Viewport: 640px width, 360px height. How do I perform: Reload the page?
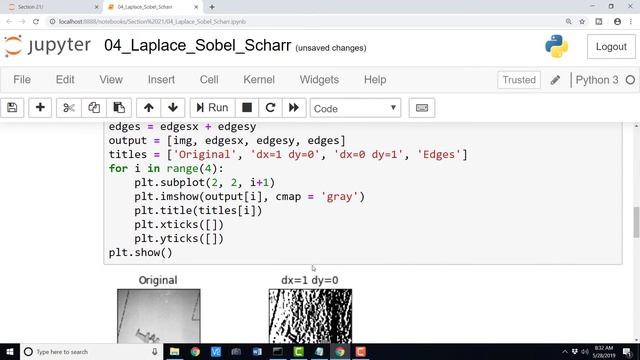[36, 22]
